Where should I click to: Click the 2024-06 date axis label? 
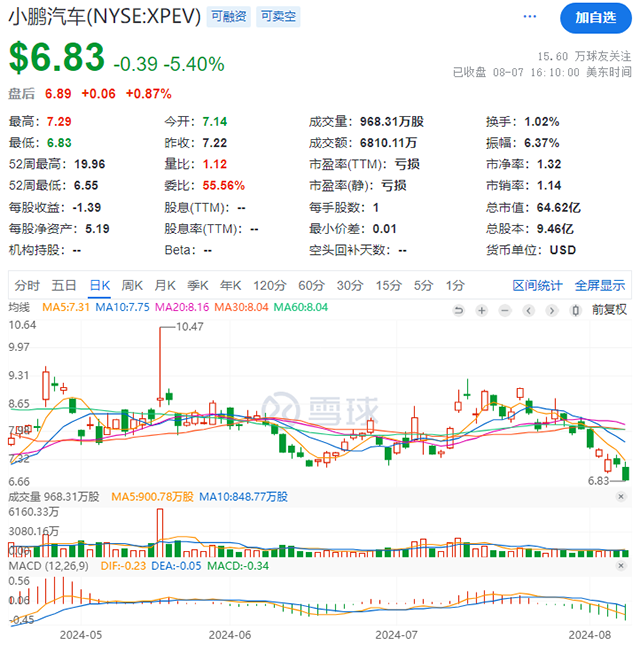(230, 635)
